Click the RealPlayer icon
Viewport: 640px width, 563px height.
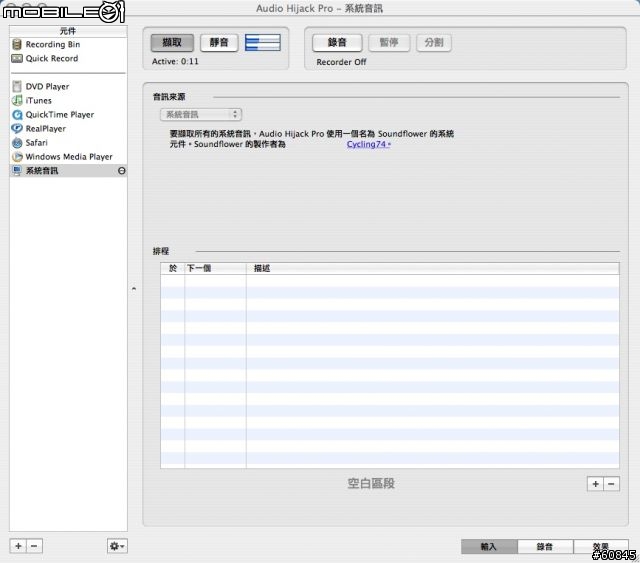(17, 129)
